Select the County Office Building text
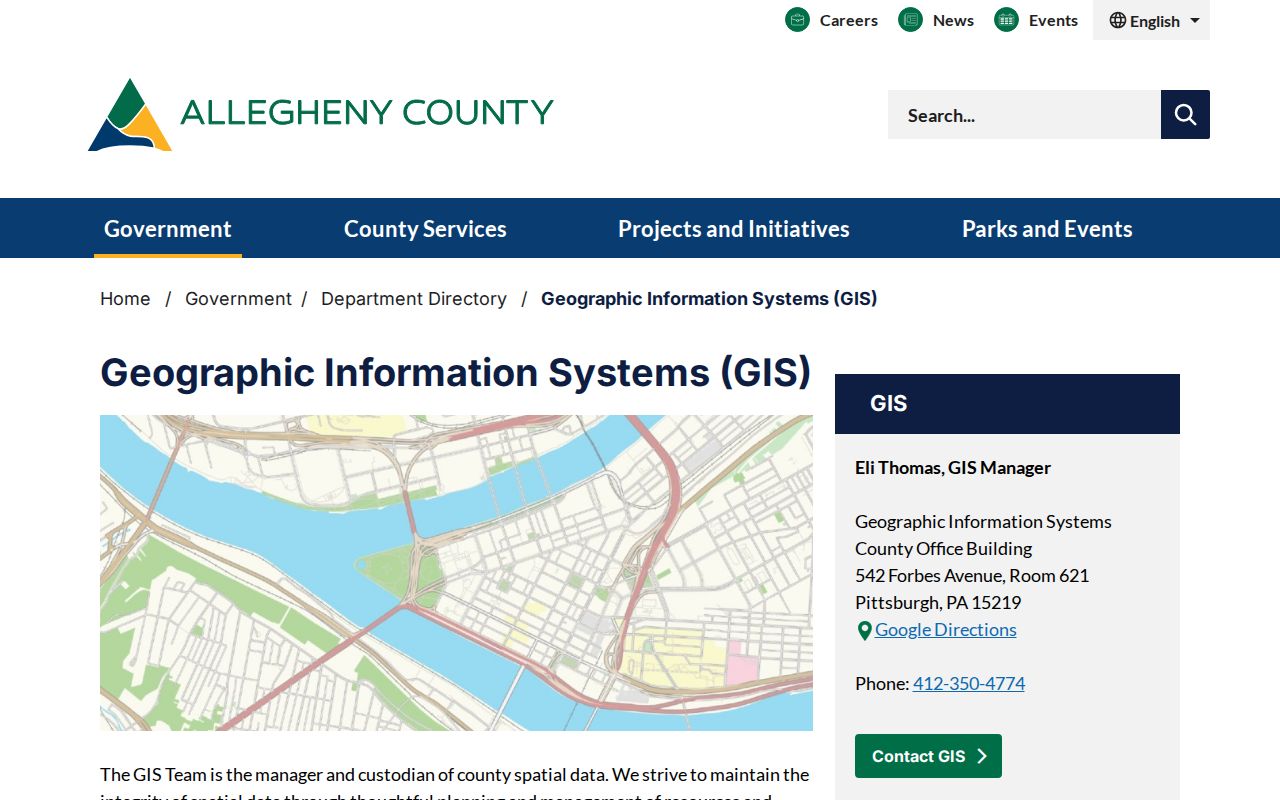This screenshot has height=800, width=1280. click(x=943, y=549)
